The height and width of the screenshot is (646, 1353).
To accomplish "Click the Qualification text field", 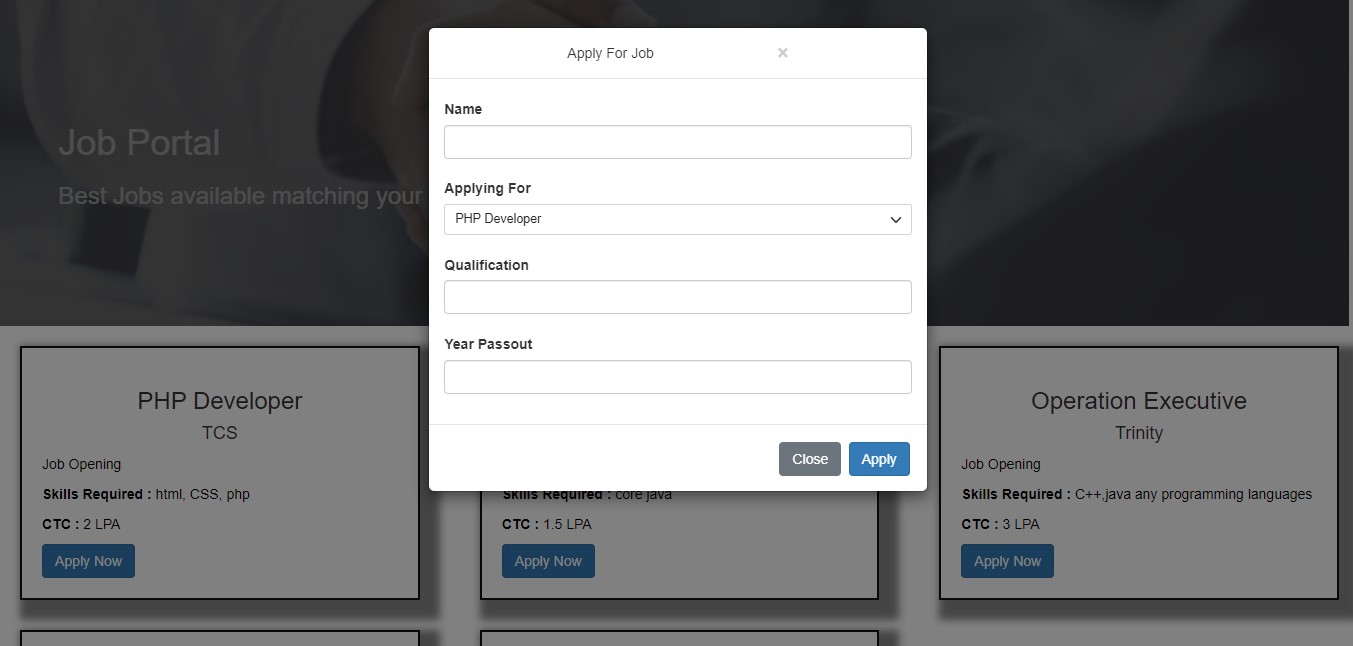I will (677, 296).
